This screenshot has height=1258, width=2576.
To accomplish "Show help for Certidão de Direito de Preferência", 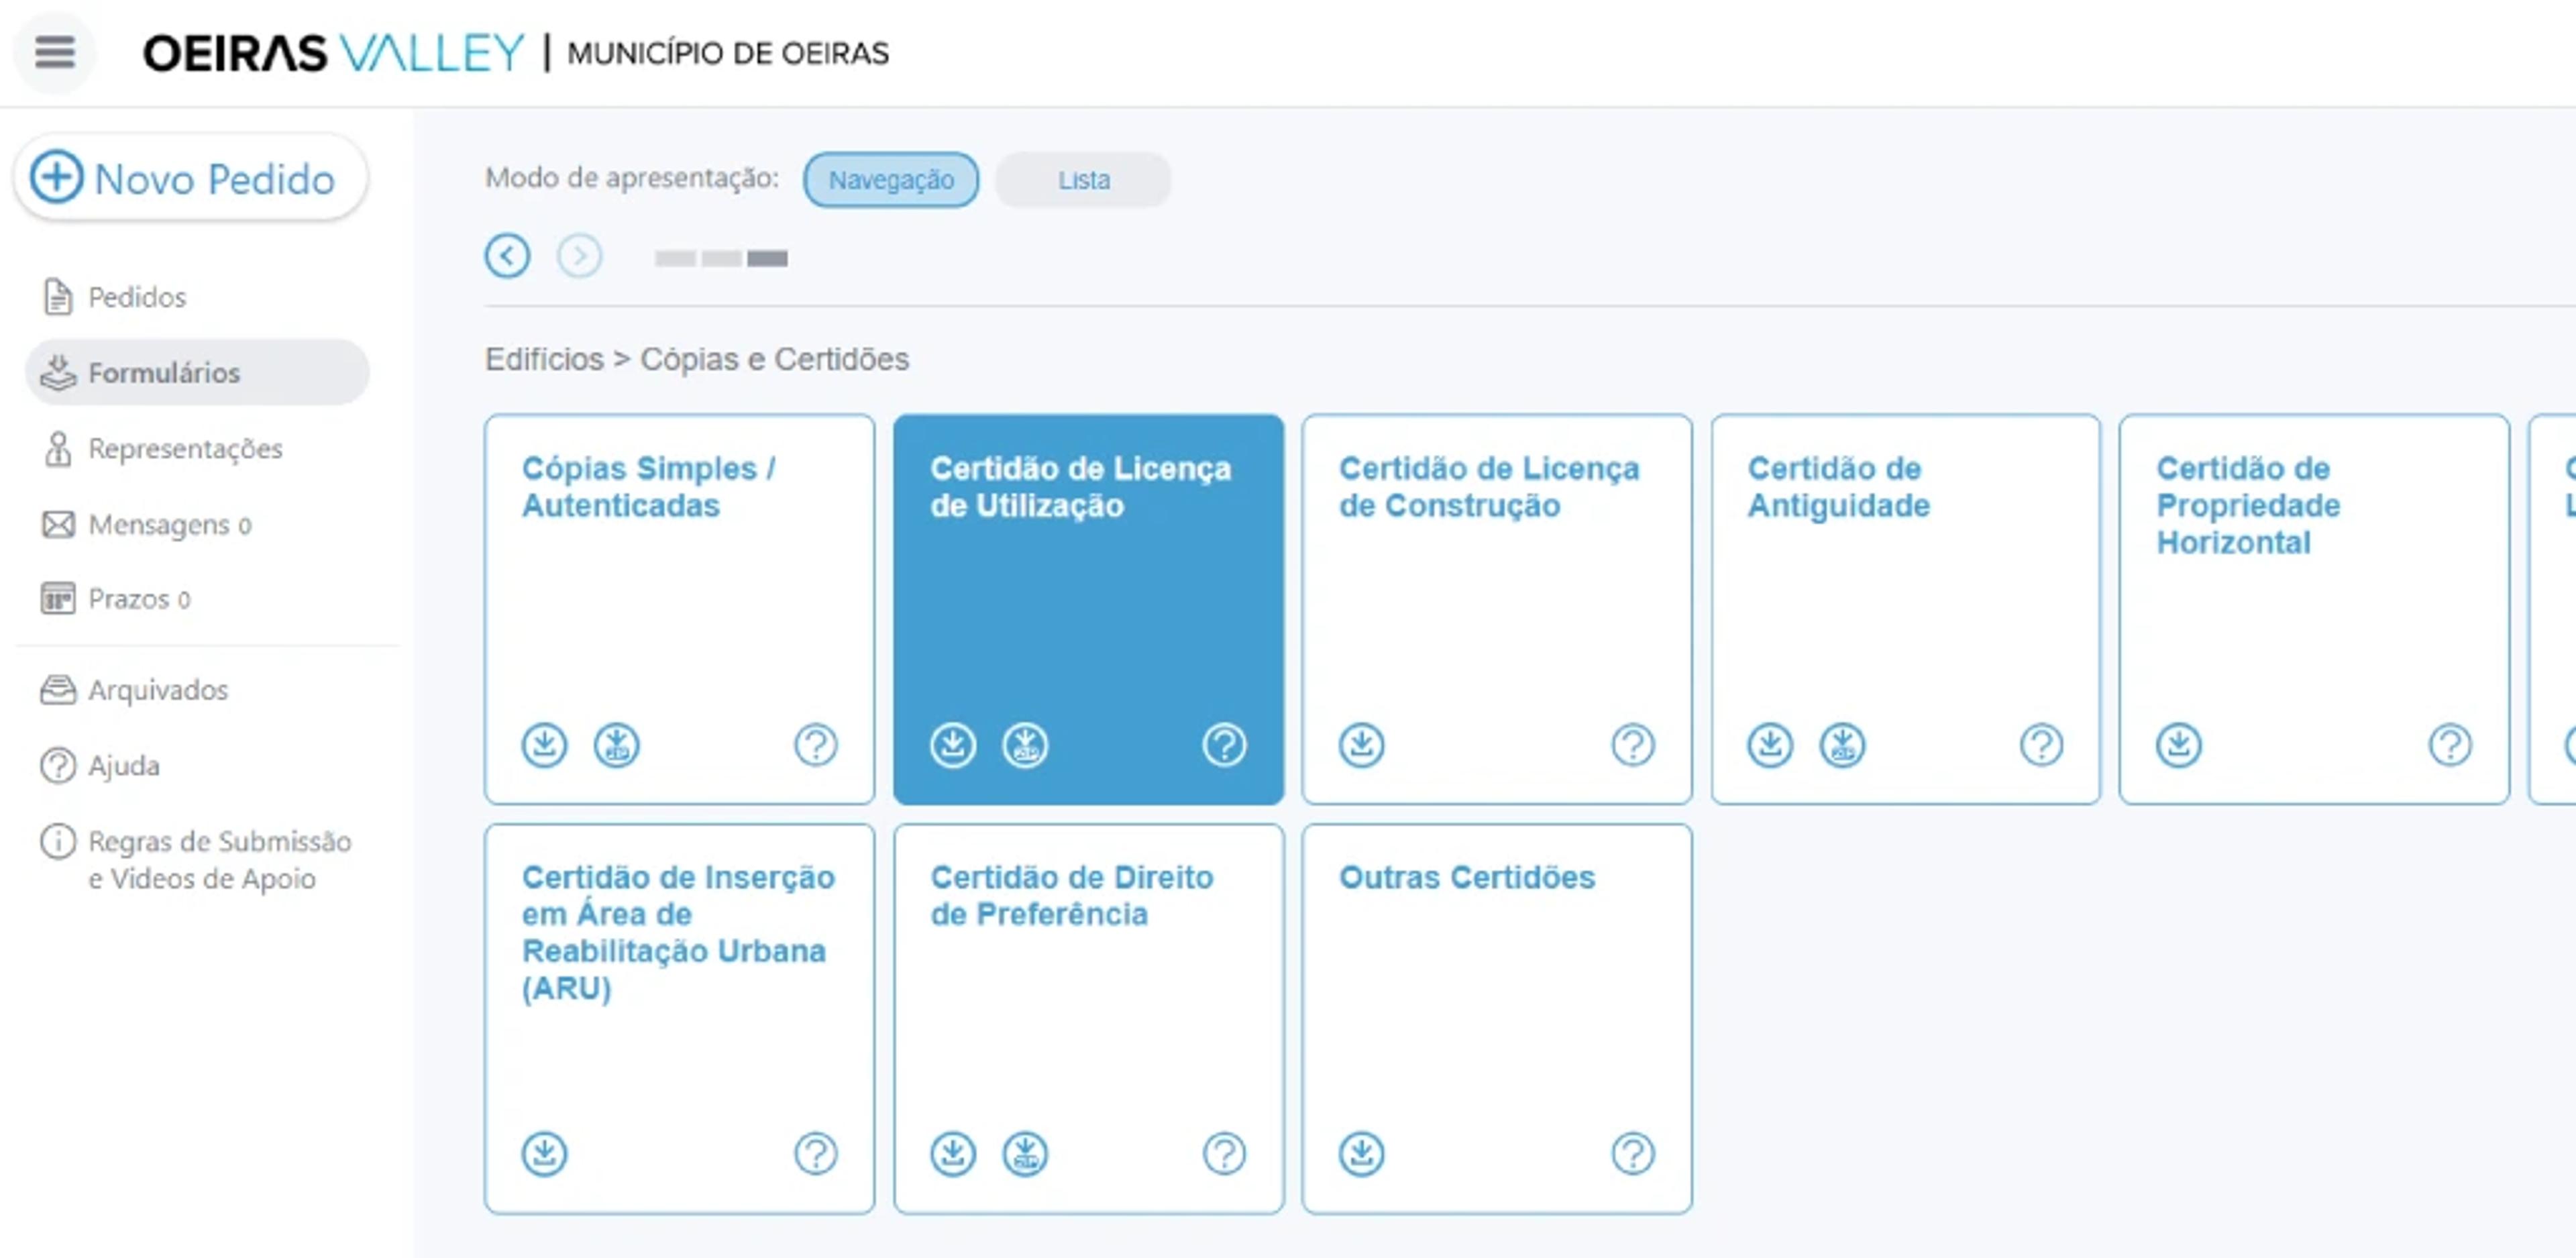I will click(1225, 1154).
